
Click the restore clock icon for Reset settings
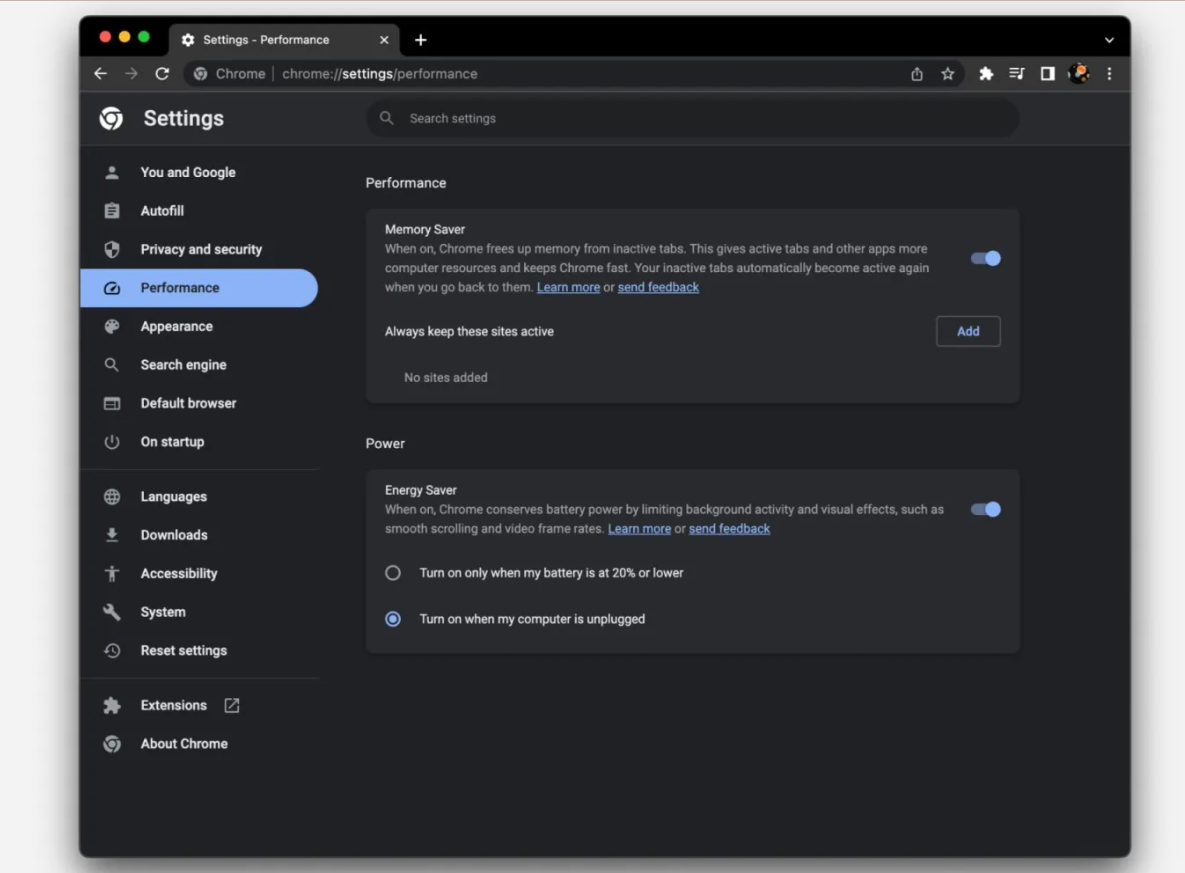pyautogui.click(x=112, y=651)
